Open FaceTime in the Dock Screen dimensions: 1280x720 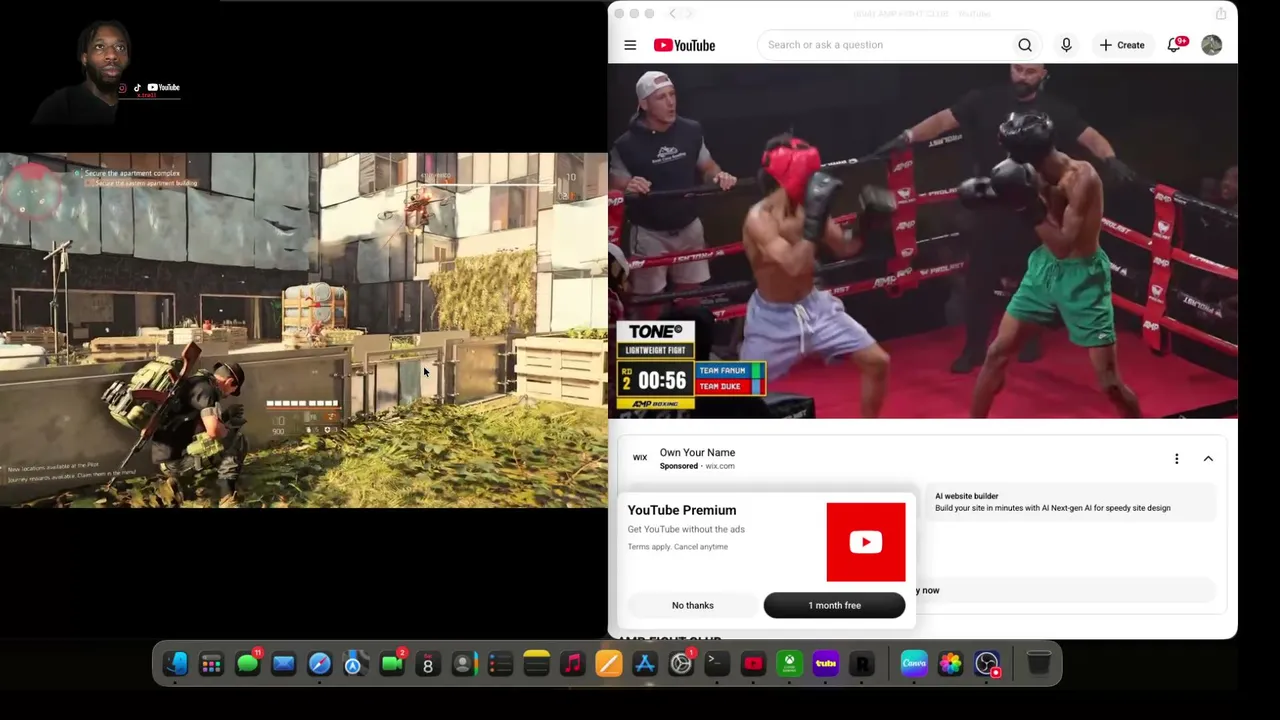[392, 663]
